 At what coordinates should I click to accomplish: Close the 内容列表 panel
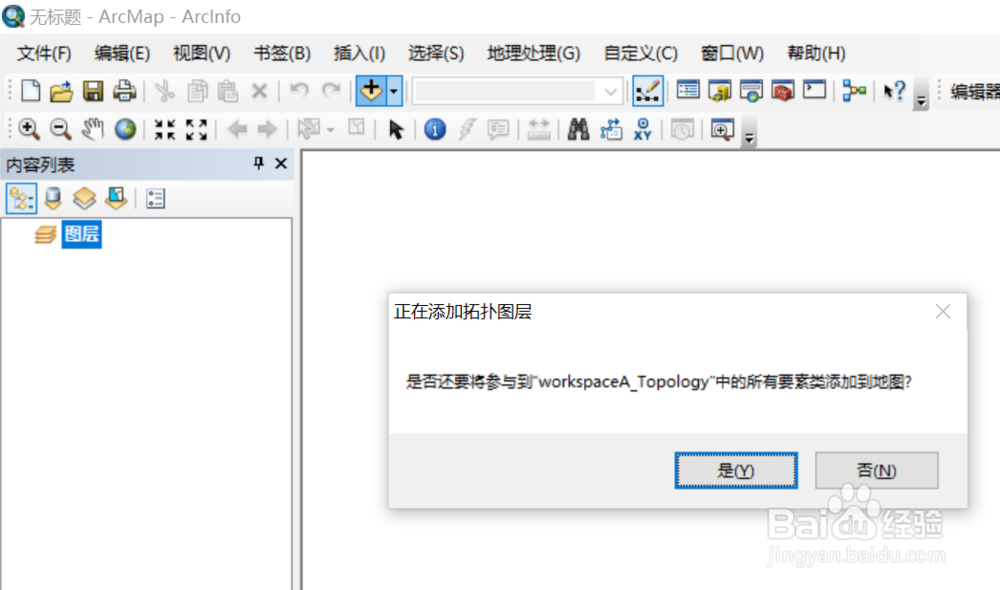[x=281, y=163]
